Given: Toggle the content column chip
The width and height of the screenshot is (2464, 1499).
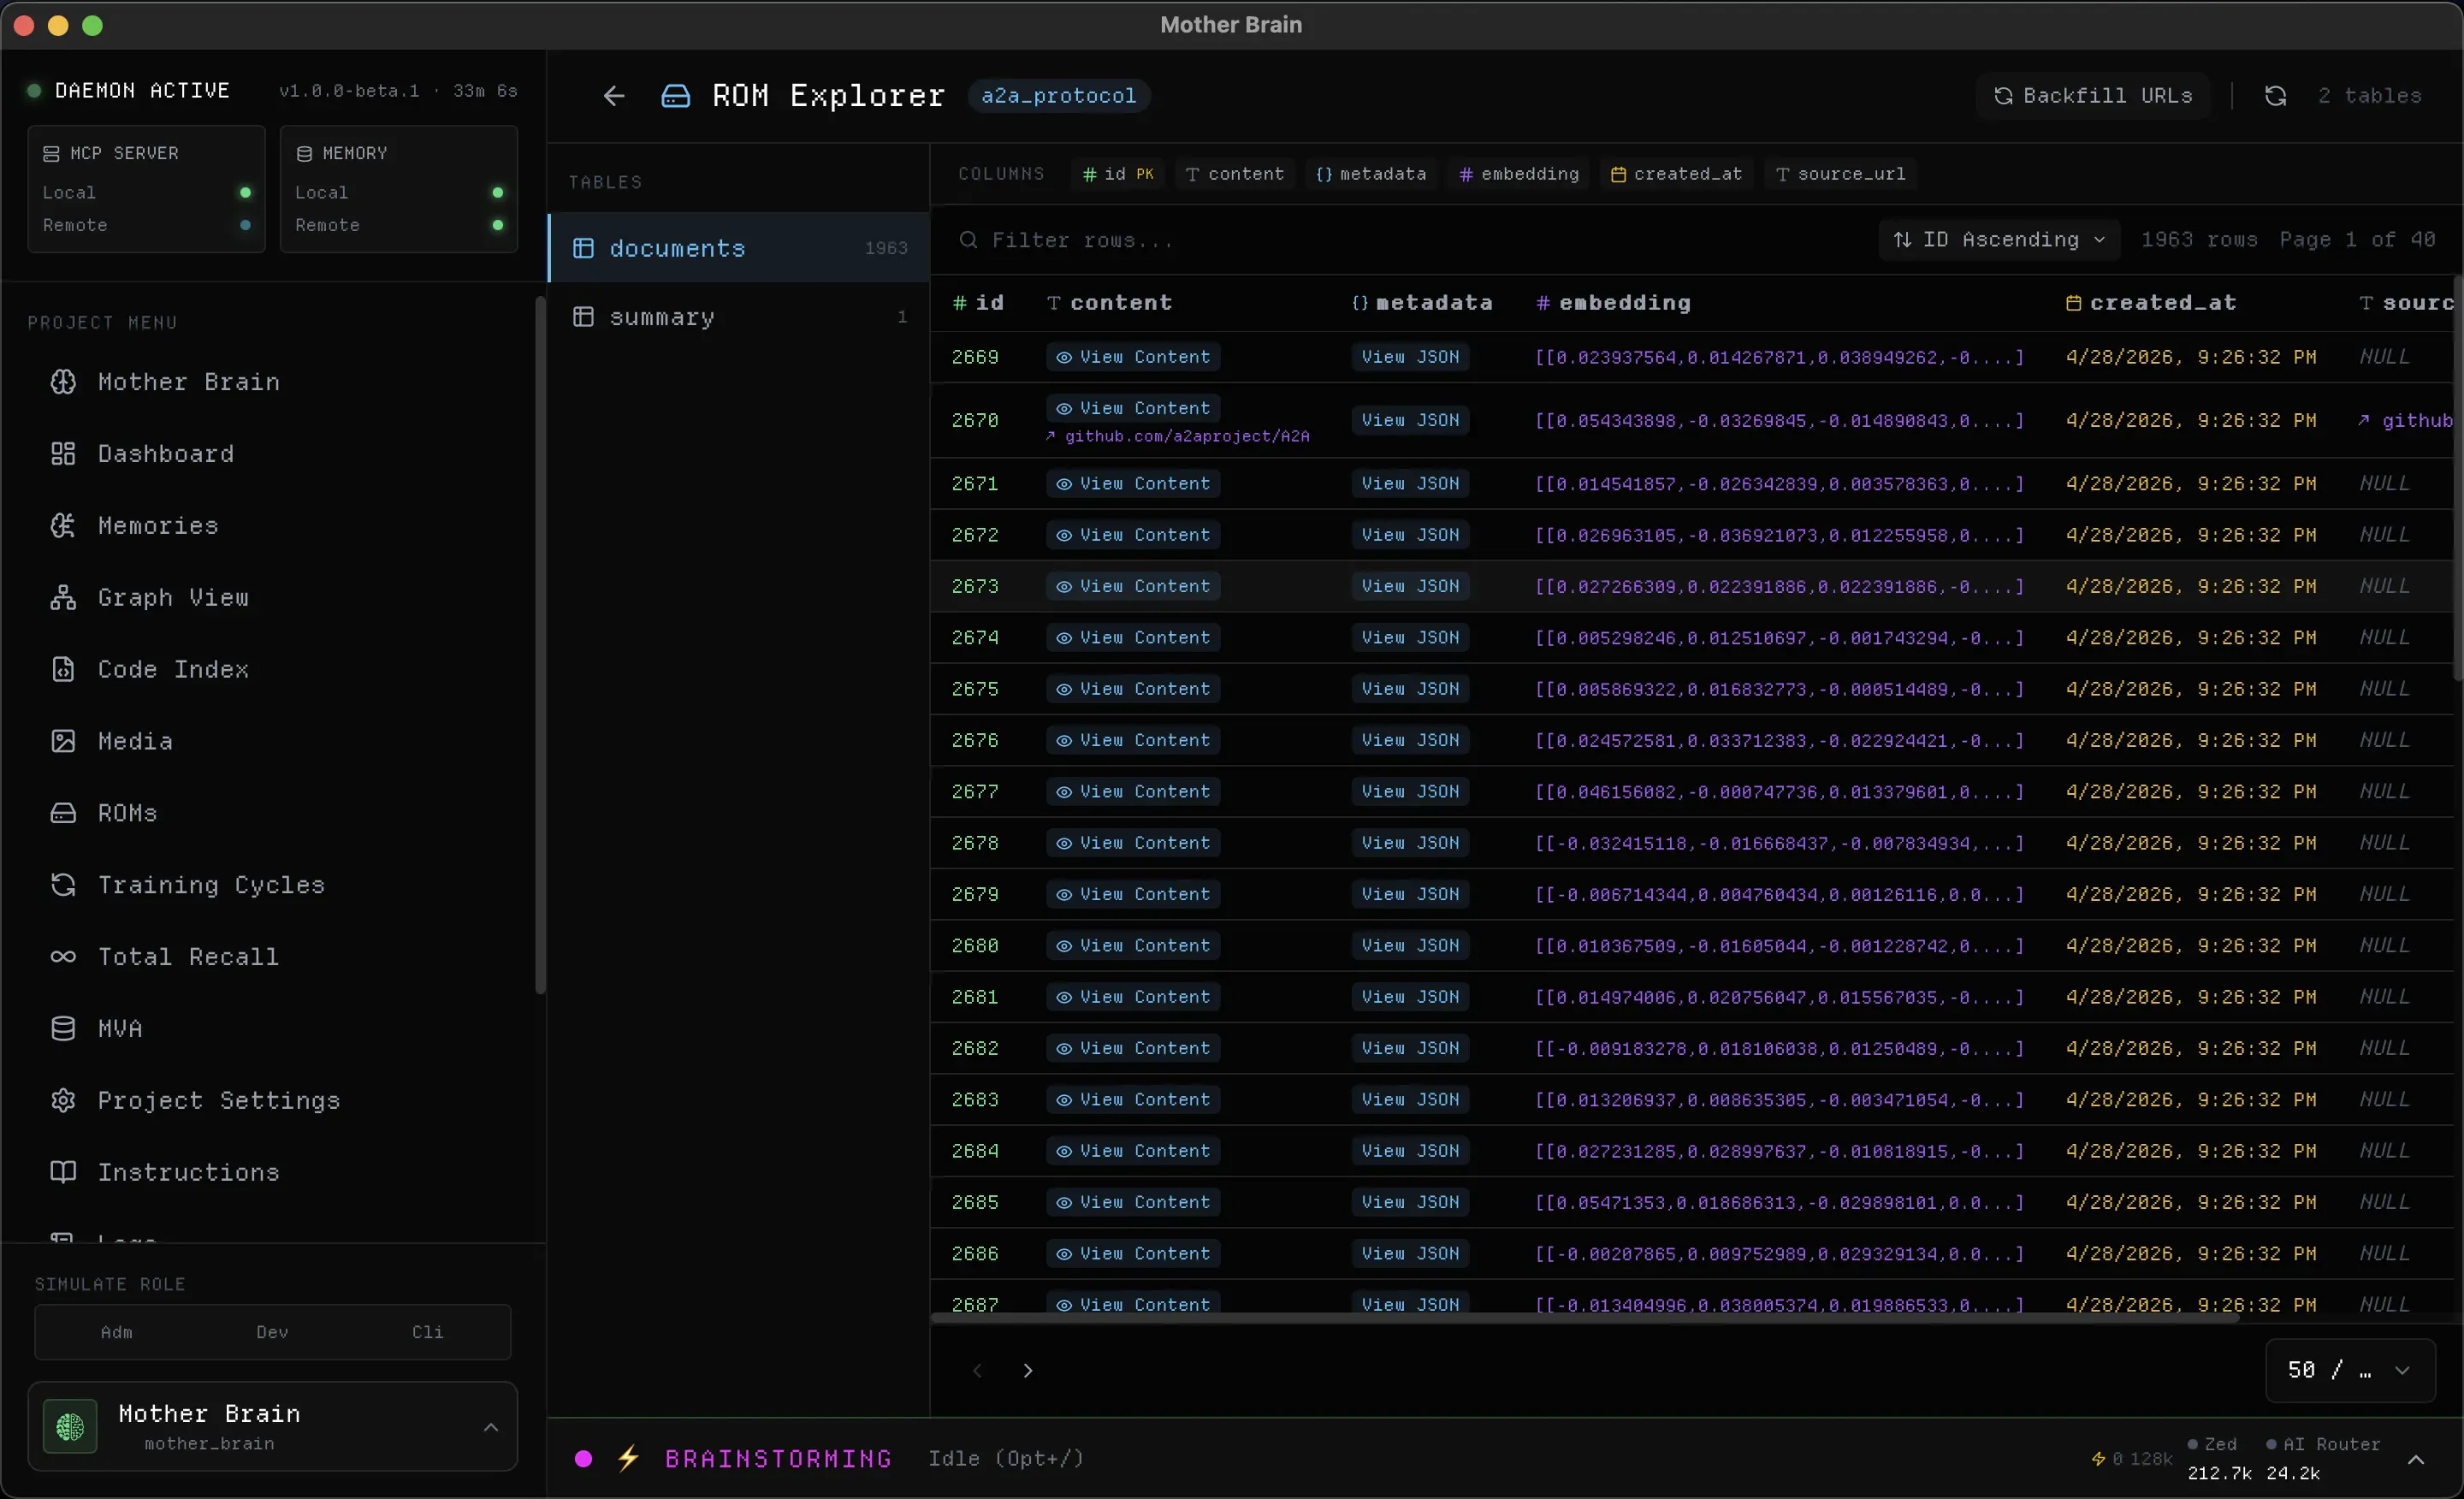Looking at the screenshot, I should pyautogui.click(x=1235, y=174).
